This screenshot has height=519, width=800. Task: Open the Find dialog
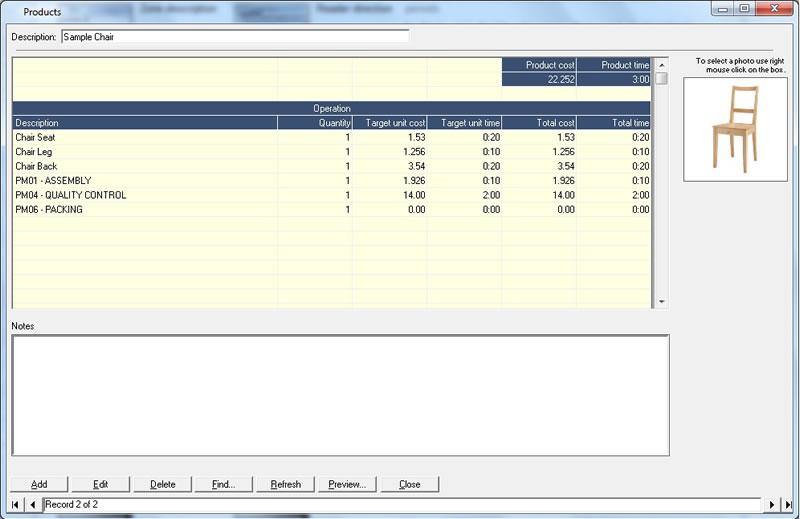tap(223, 484)
